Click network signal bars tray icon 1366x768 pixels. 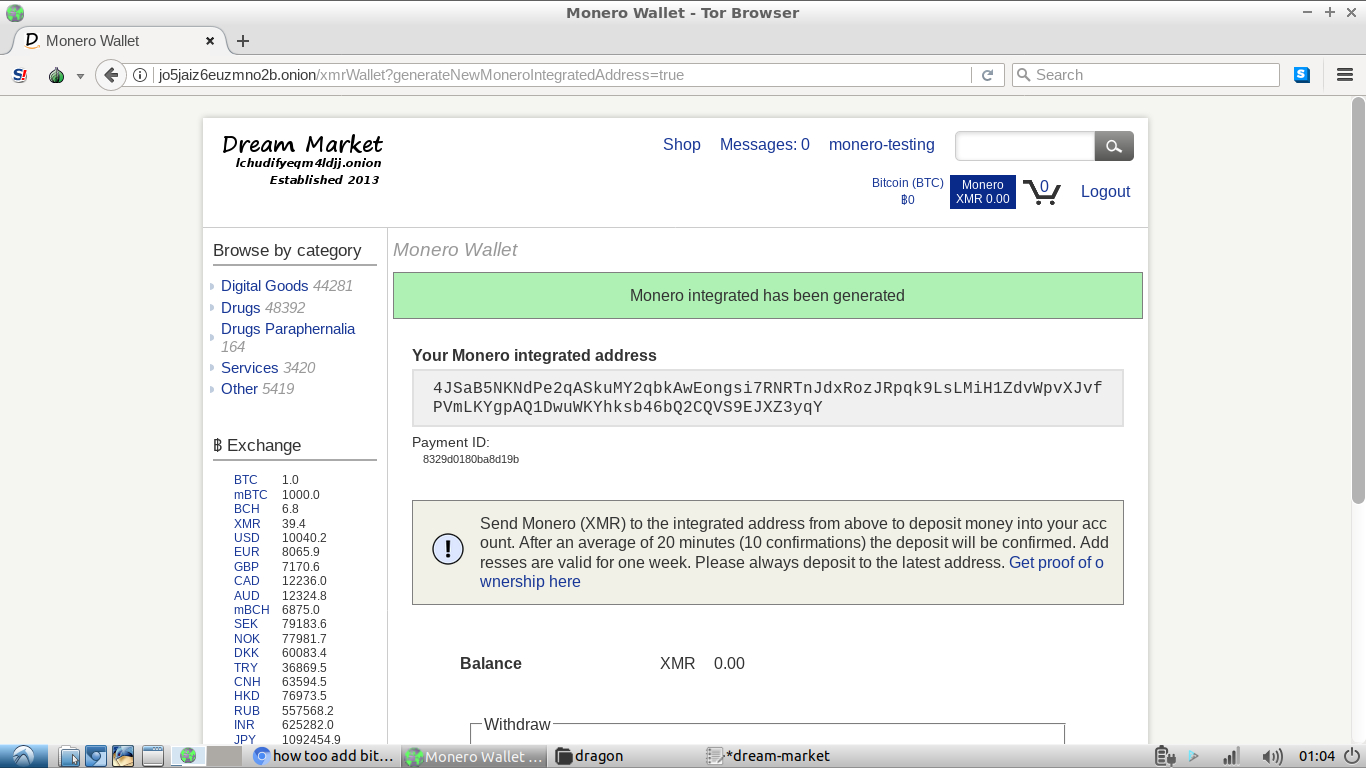tap(1232, 756)
